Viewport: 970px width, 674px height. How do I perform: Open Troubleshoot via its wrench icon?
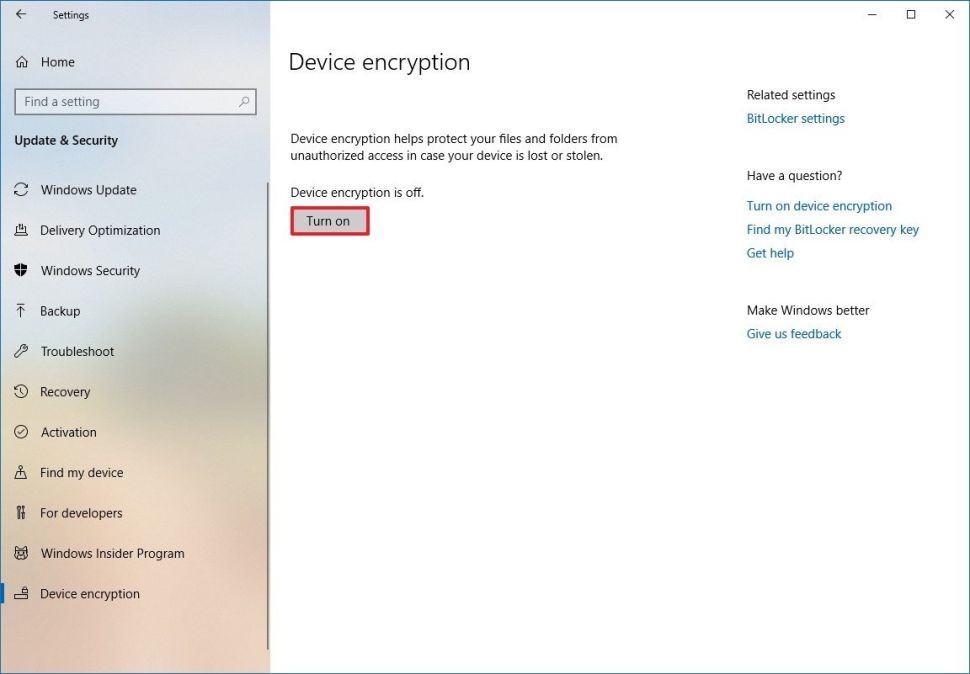click(22, 351)
